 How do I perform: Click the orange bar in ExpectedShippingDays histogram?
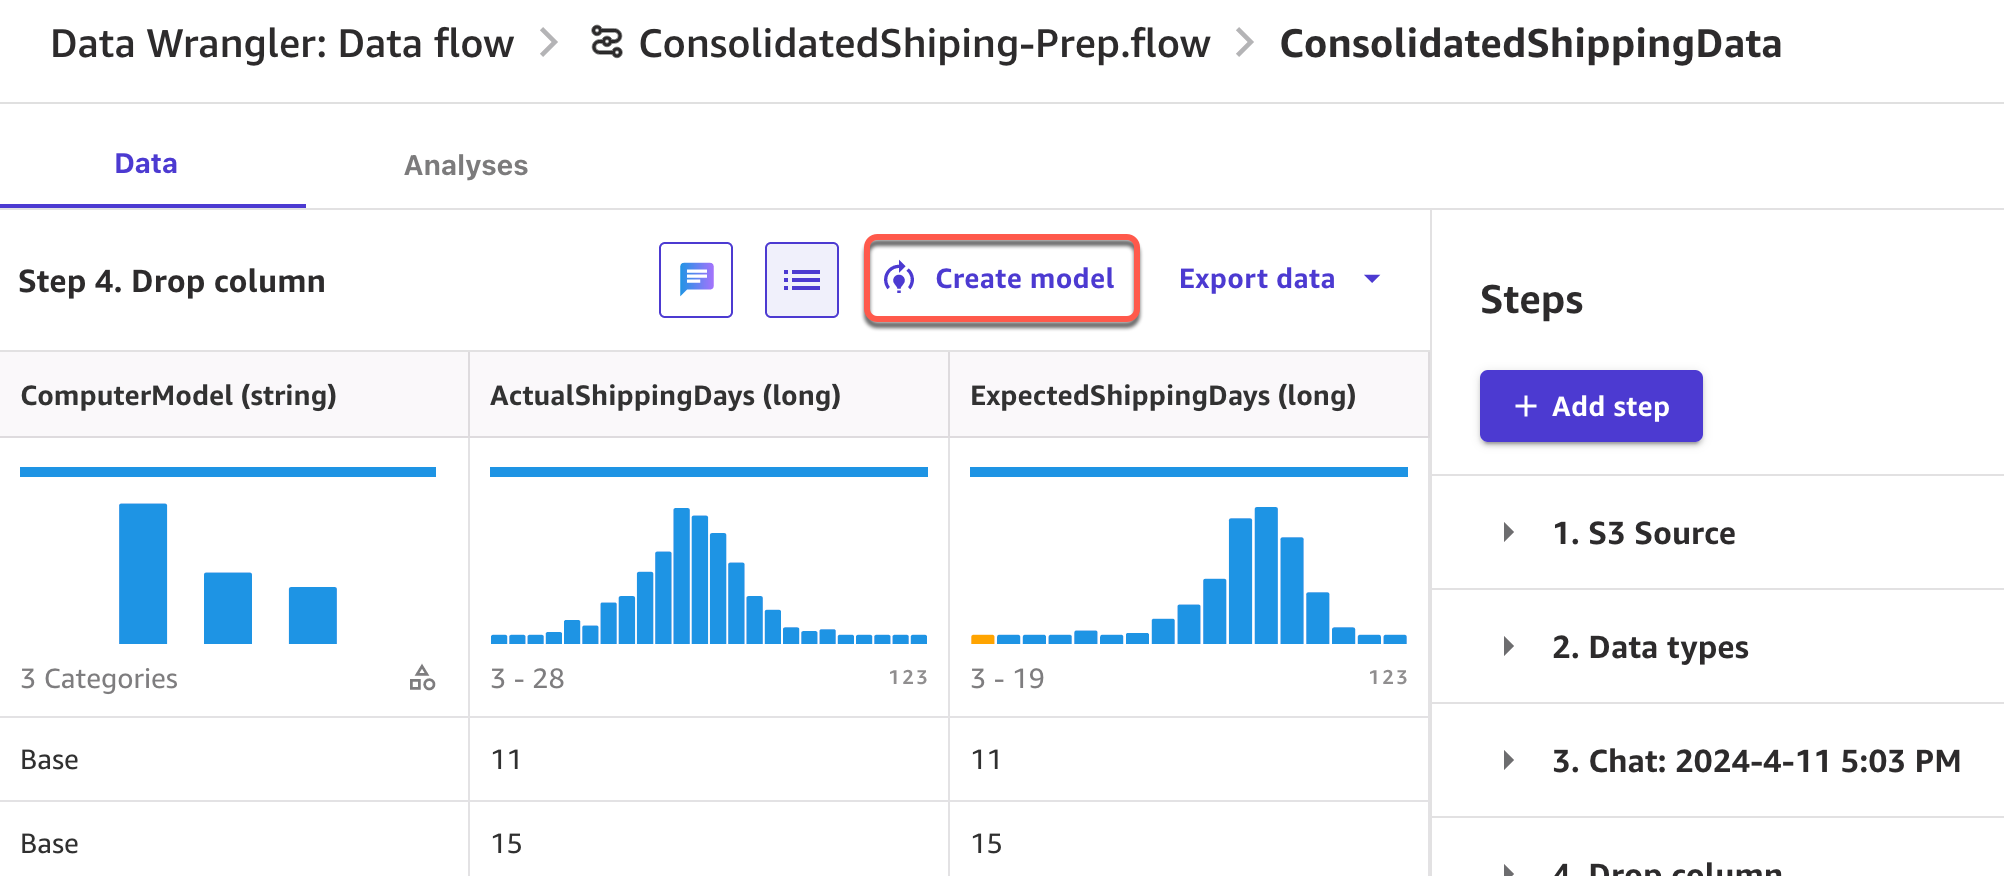982,639
